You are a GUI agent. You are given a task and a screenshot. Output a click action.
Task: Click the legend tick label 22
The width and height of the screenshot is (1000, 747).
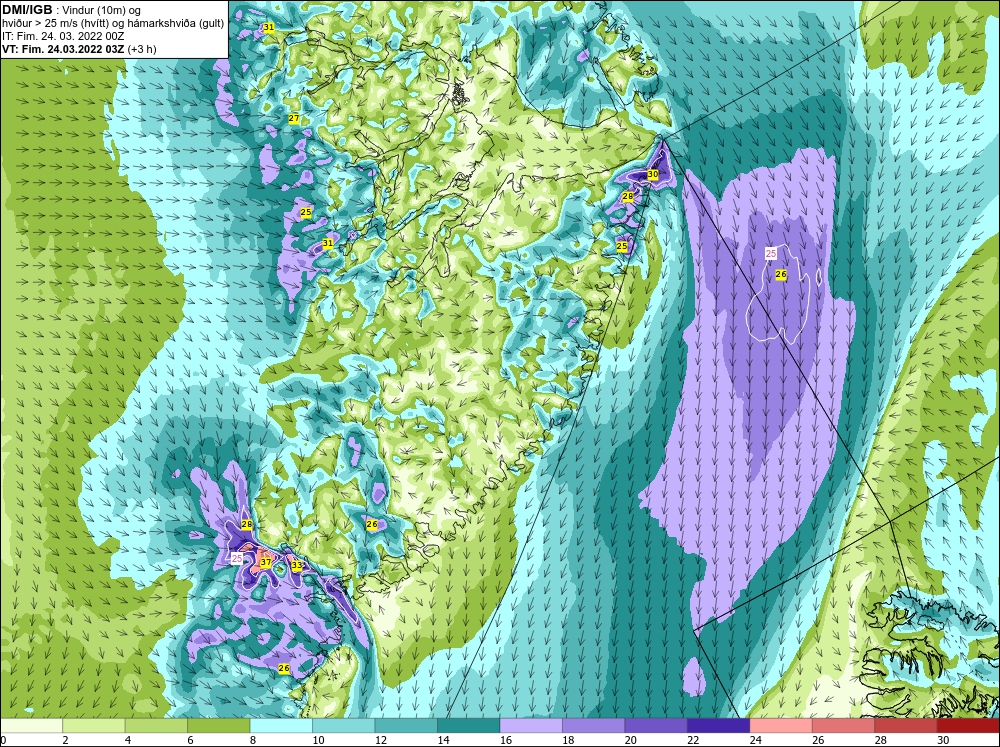[693, 740]
